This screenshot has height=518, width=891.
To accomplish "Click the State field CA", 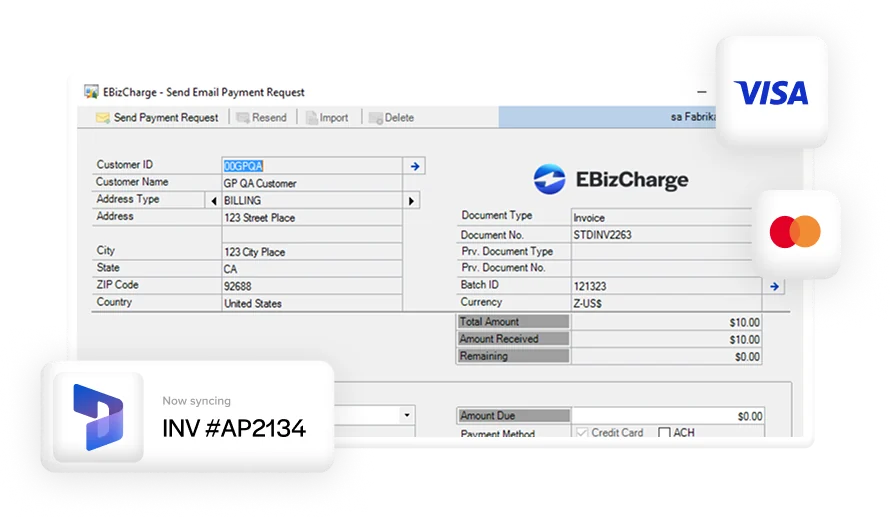I will point(312,269).
